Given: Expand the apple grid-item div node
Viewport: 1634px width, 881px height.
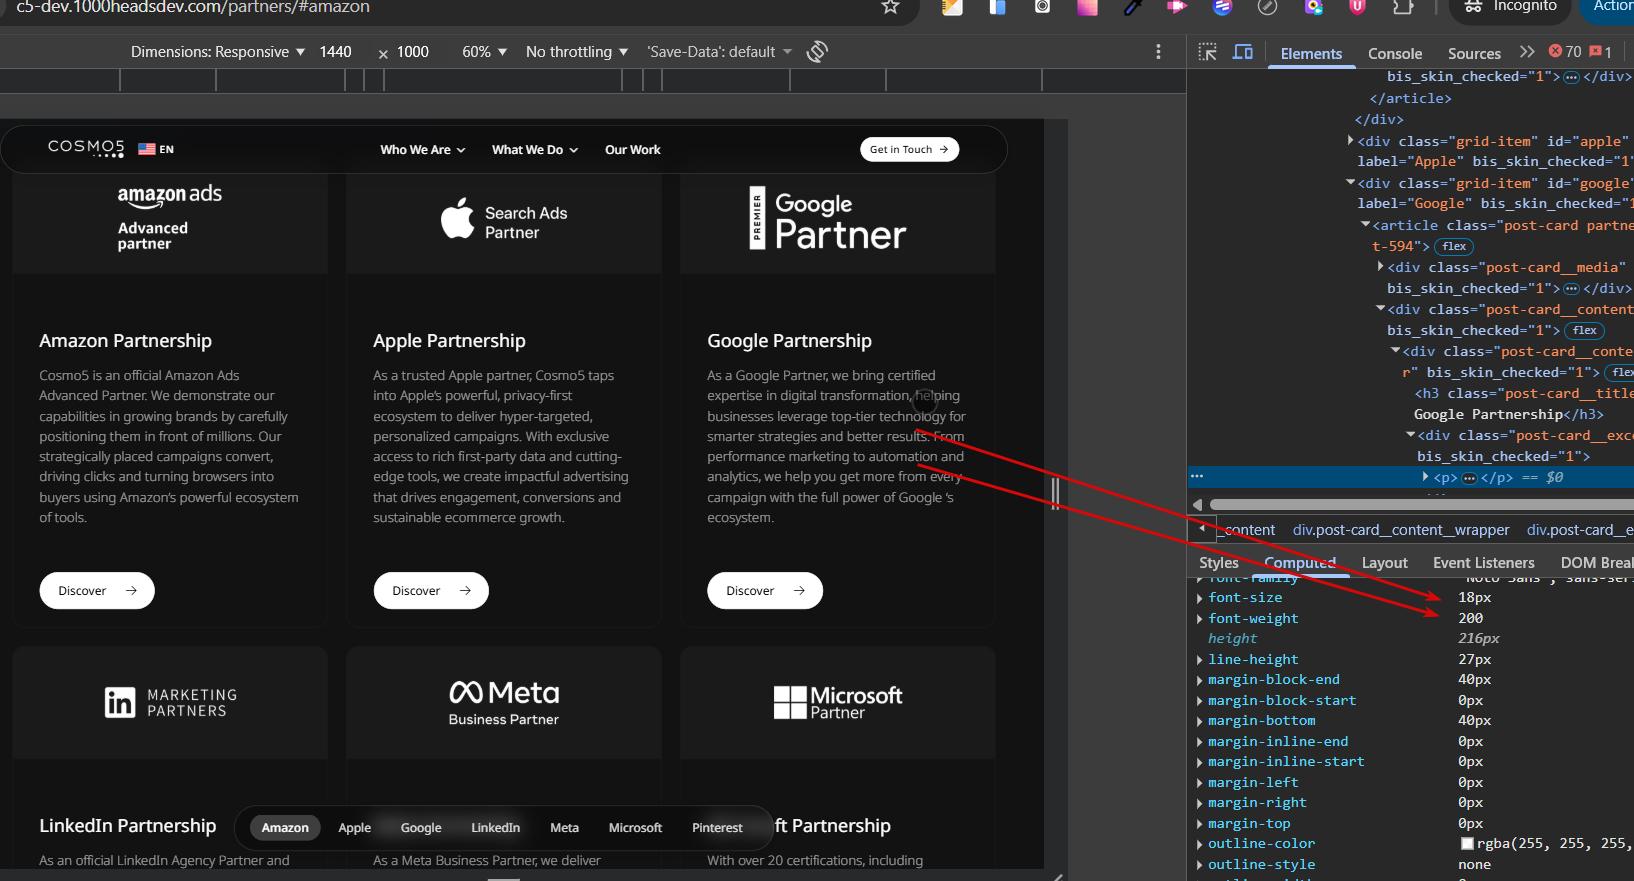Looking at the screenshot, I should (x=1351, y=141).
